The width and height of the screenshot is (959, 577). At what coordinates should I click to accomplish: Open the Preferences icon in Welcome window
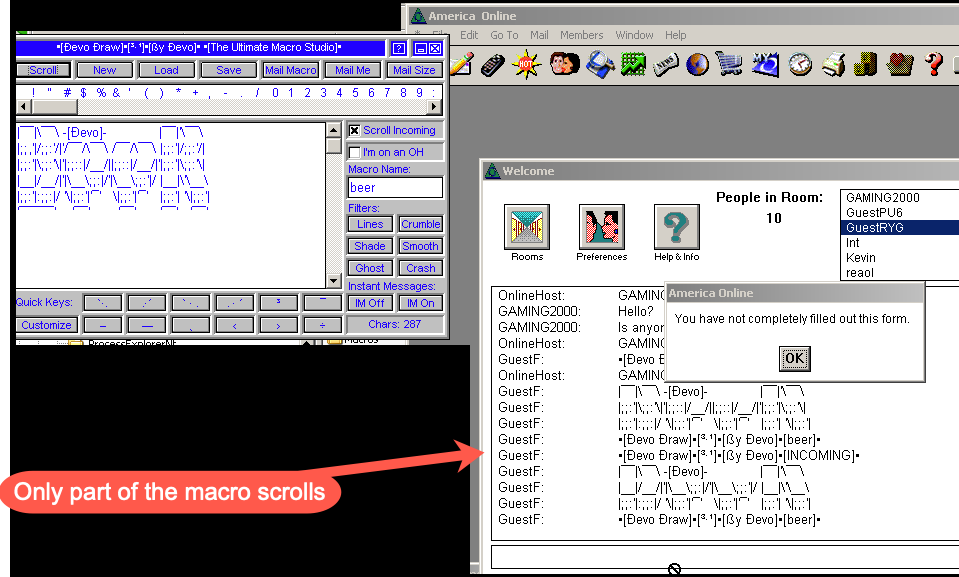click(602, 227)
